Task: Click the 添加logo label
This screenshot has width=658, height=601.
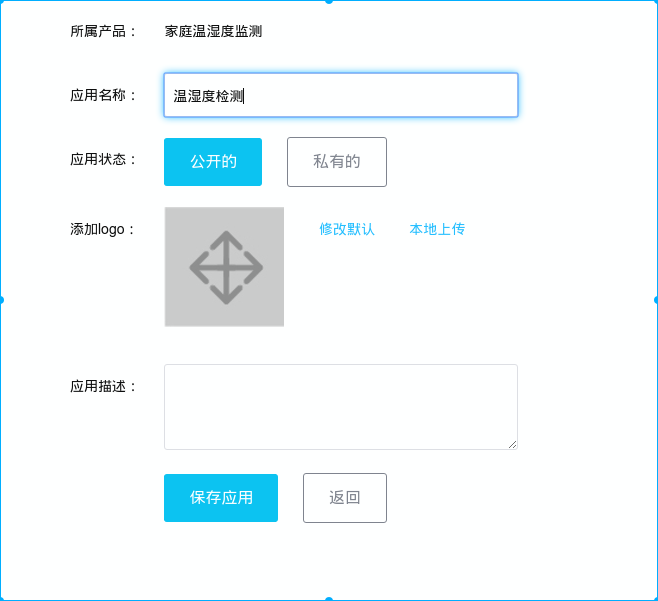Action: click(102, 229)
